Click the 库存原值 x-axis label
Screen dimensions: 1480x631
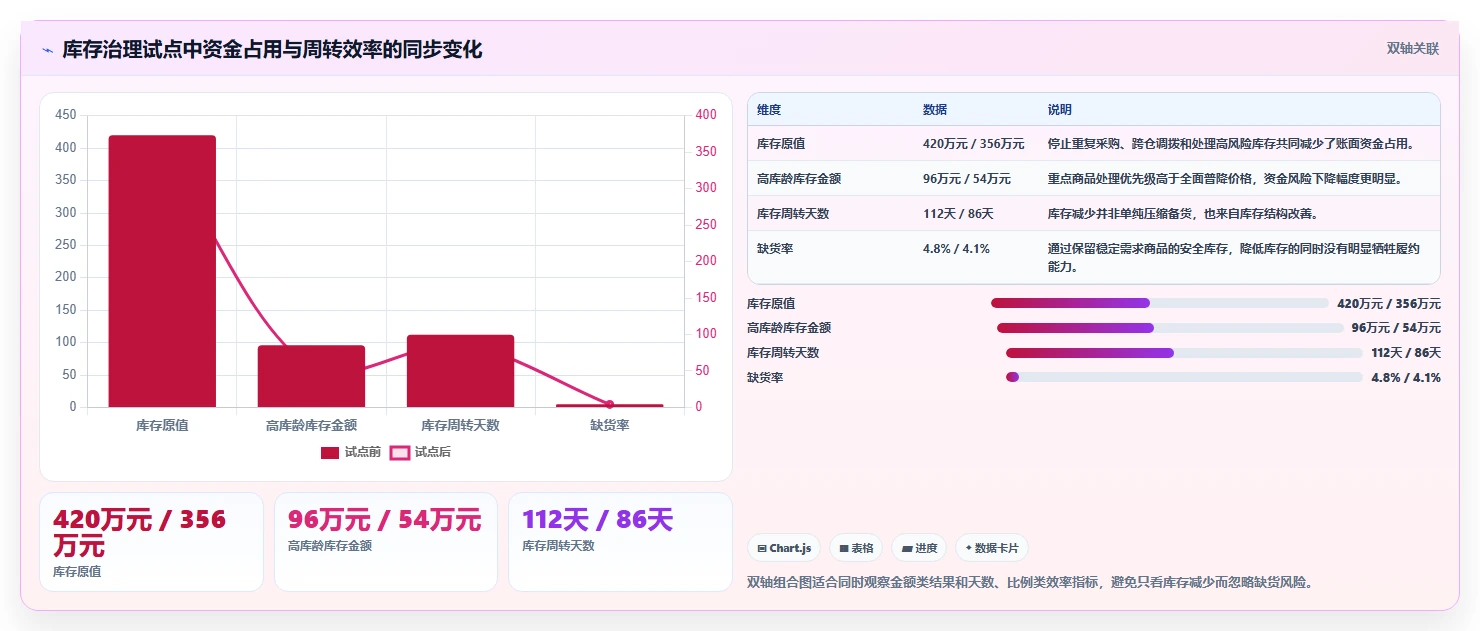click(162, 425)
